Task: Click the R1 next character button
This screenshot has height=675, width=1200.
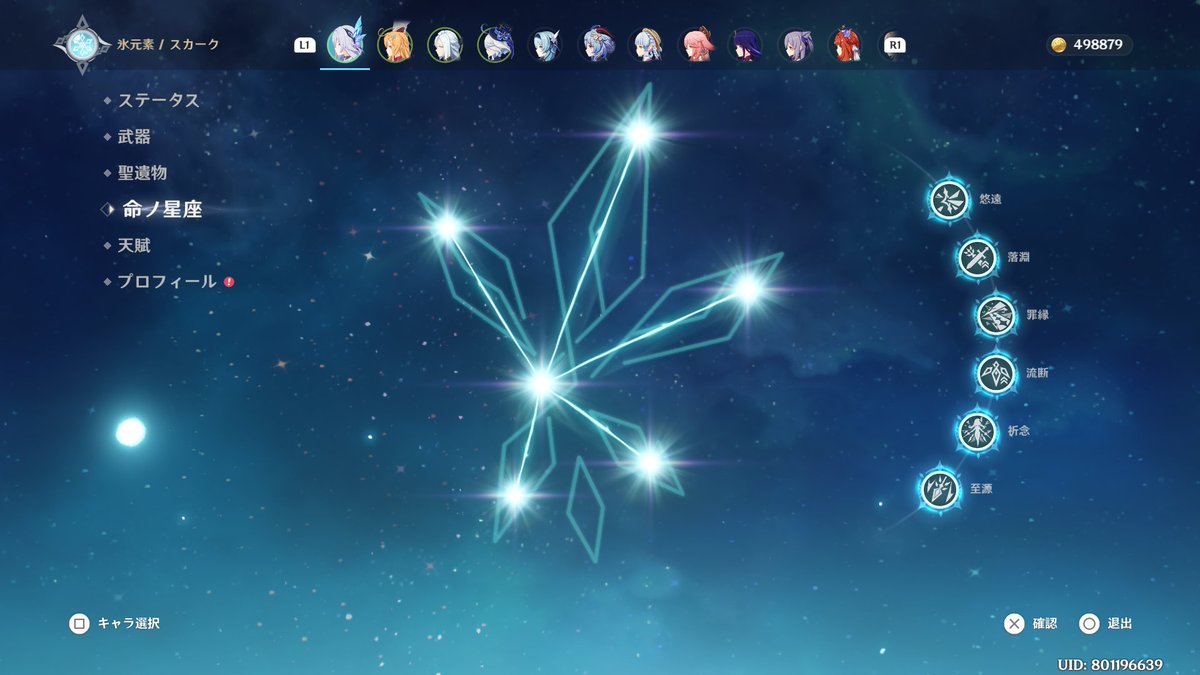Action: 895,45
